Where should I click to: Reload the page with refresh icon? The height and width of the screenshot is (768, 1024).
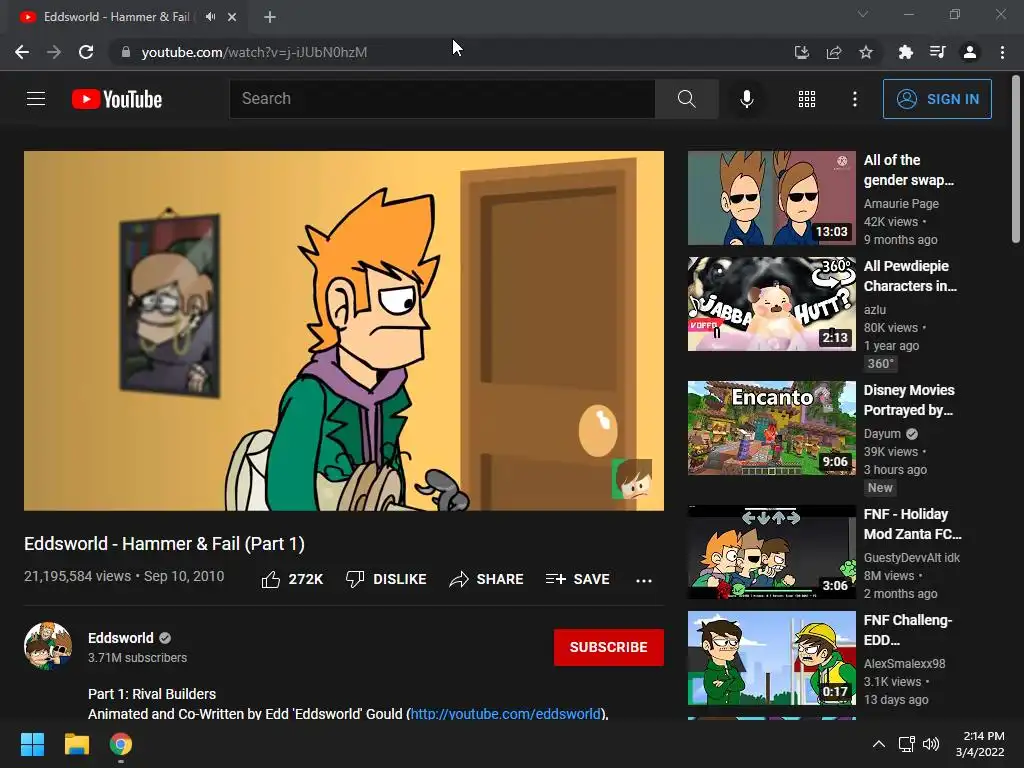click(86, 52)
